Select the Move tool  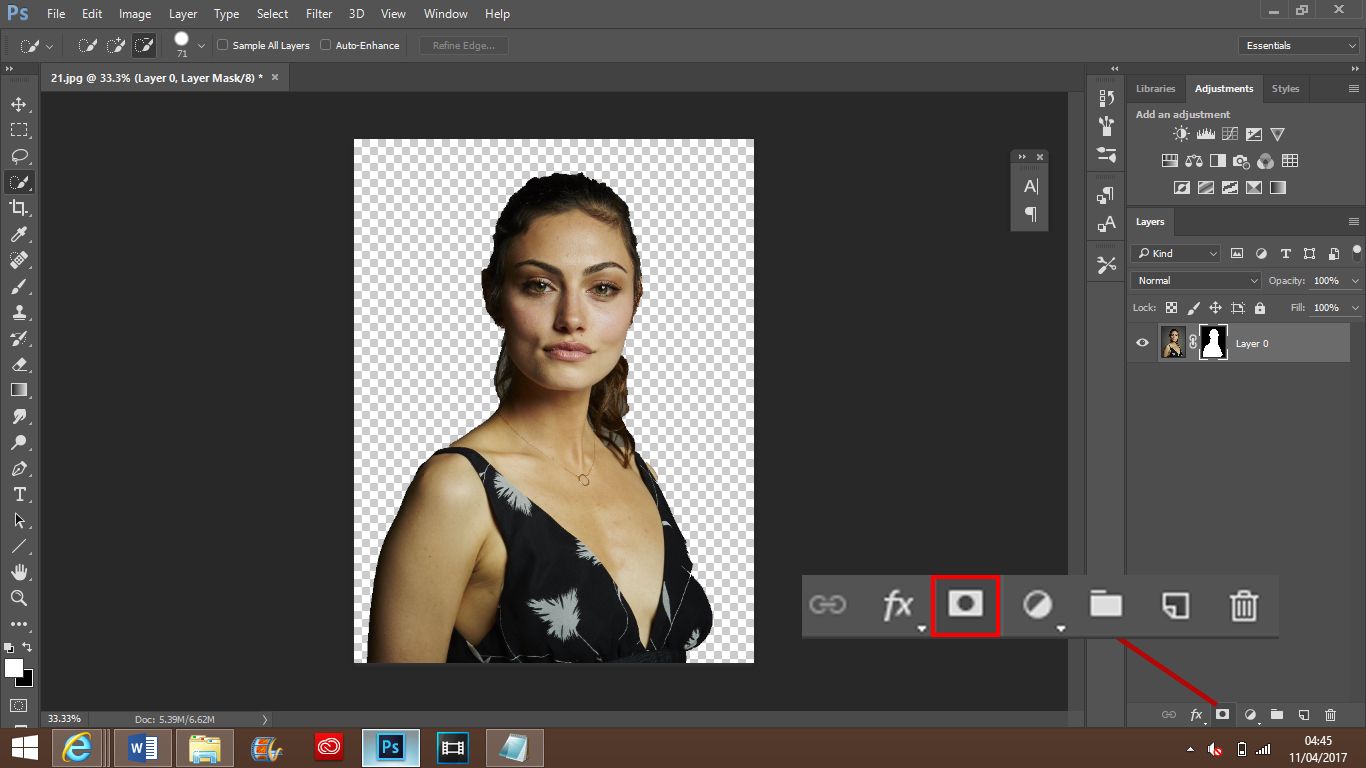click(x=19, y=104)
